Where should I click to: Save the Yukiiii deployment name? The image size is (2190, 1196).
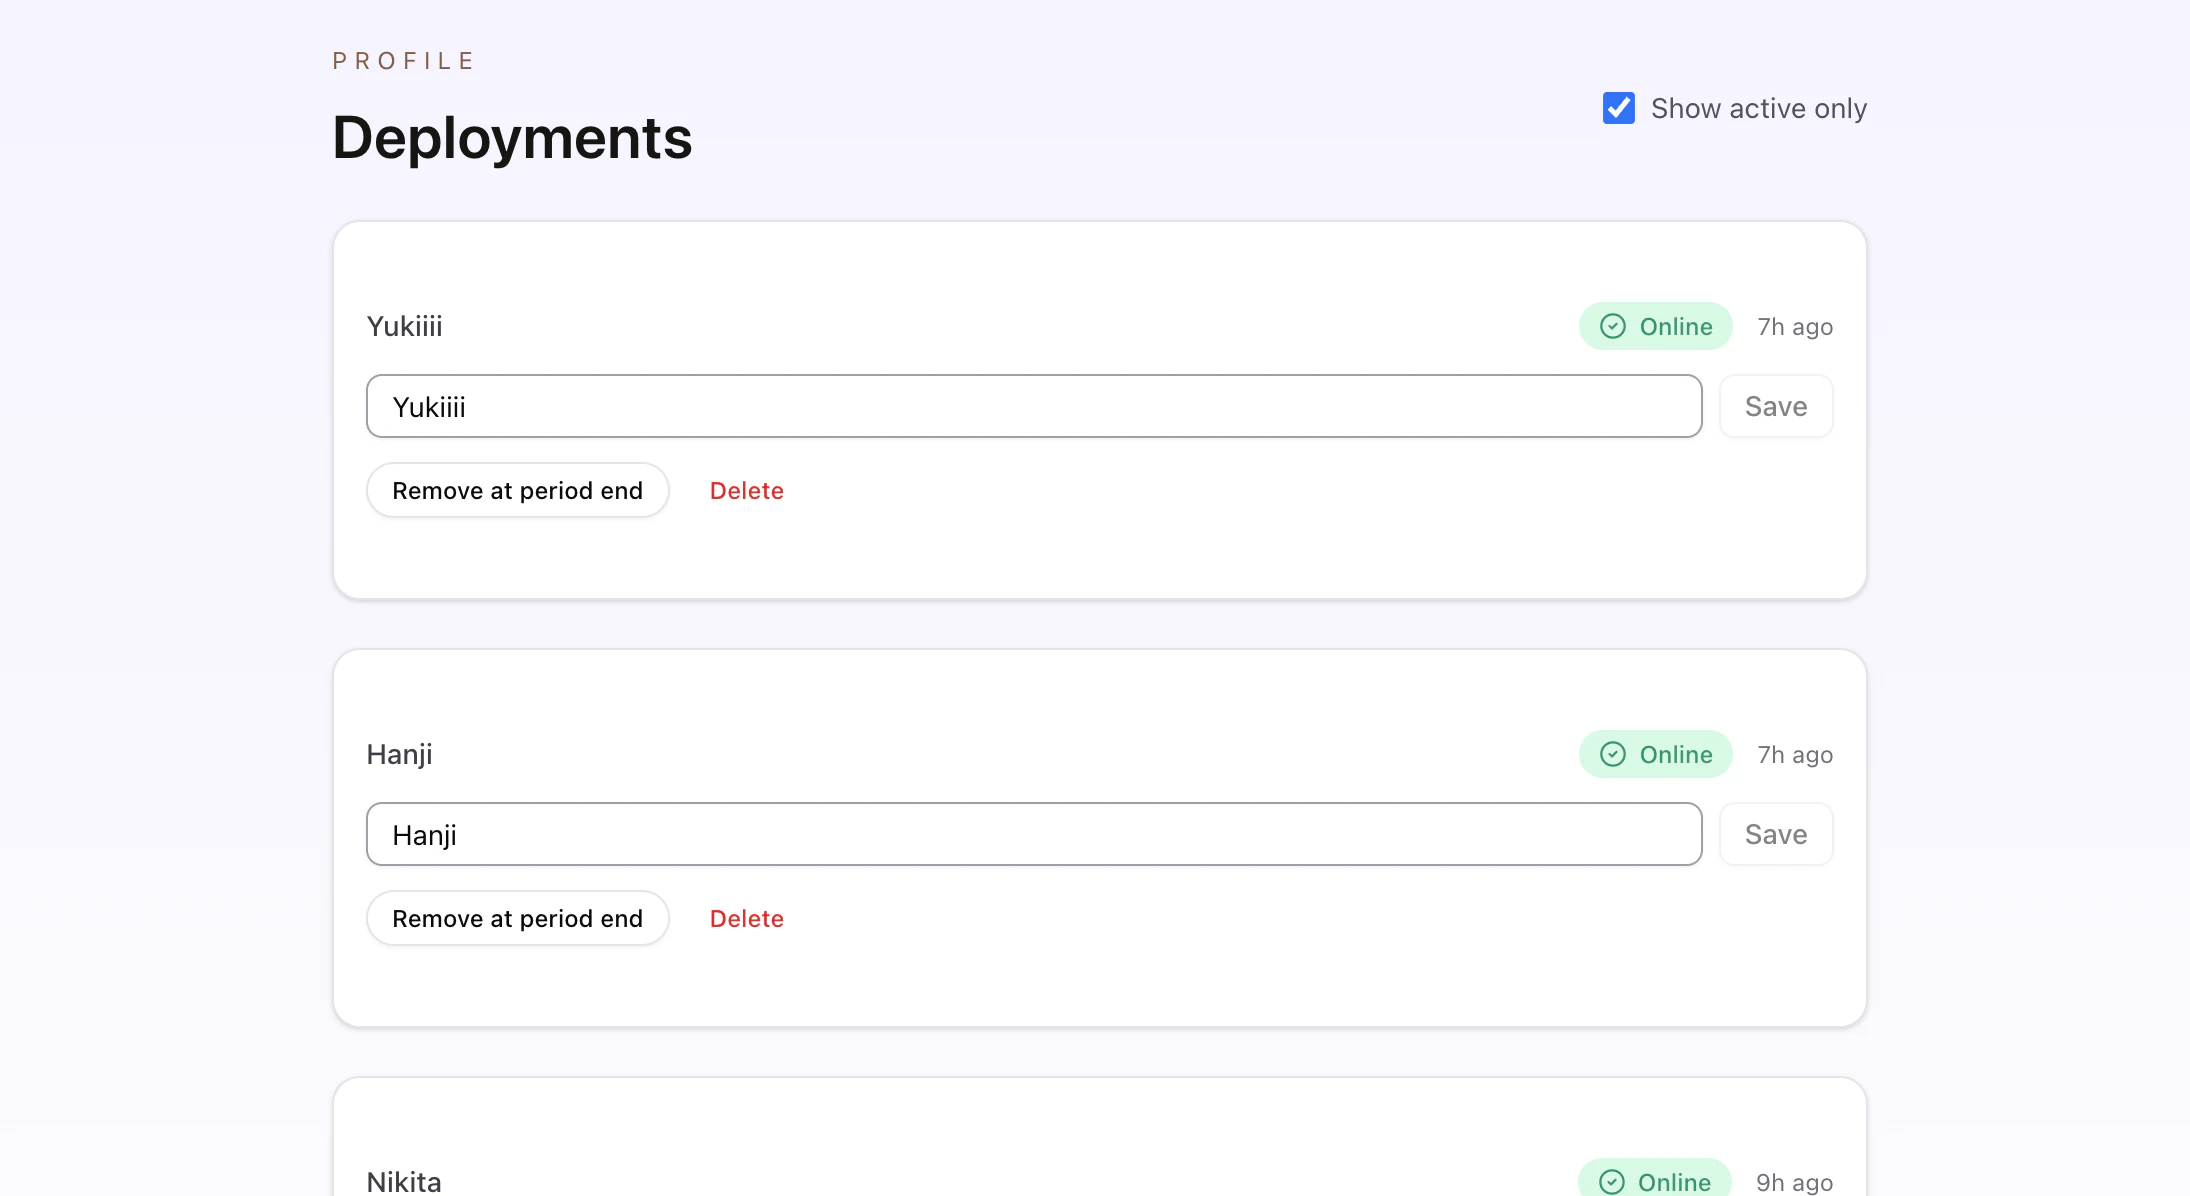[1775, 406]
